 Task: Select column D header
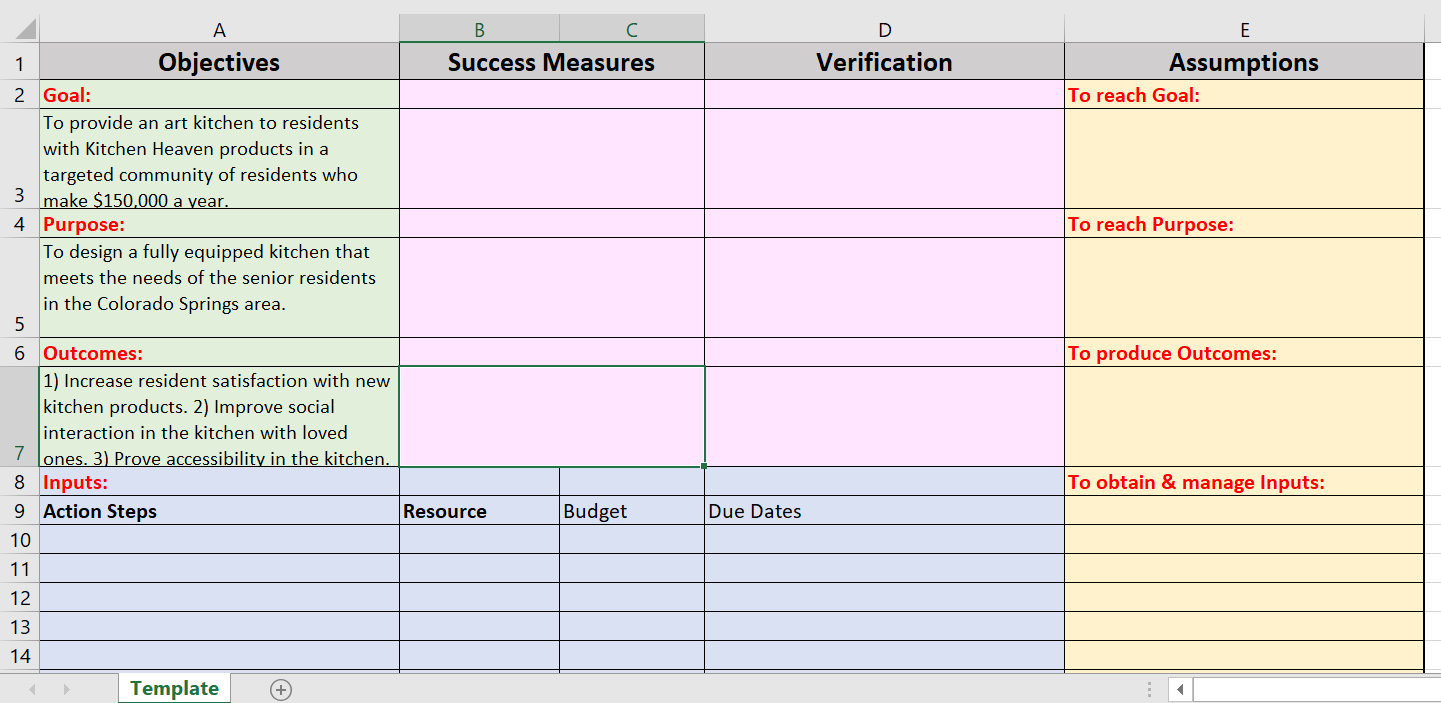point(884,29)
